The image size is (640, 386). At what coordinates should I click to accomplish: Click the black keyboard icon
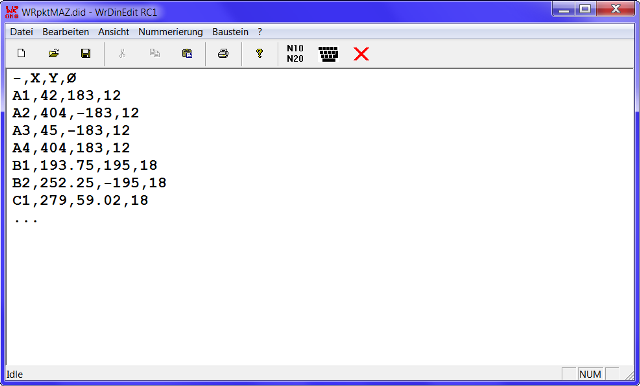point(328,54)
